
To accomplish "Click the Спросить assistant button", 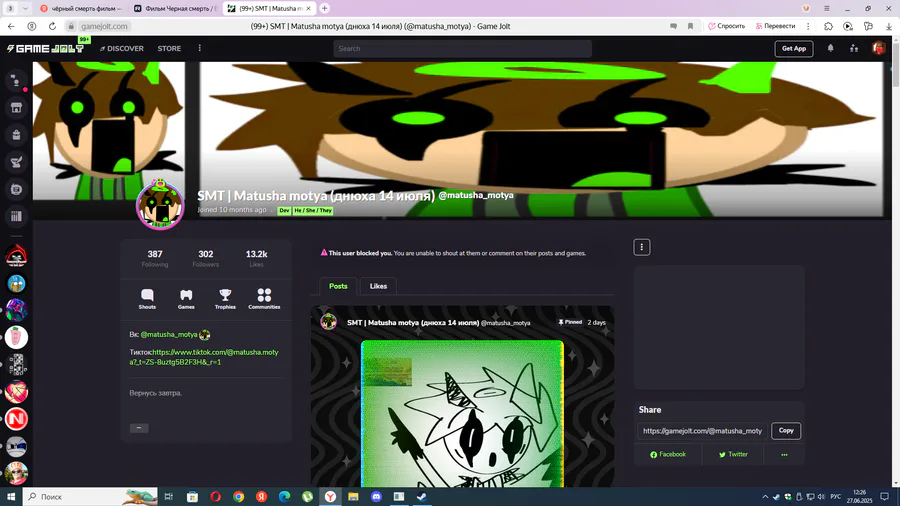I will (x=727, y=26).
